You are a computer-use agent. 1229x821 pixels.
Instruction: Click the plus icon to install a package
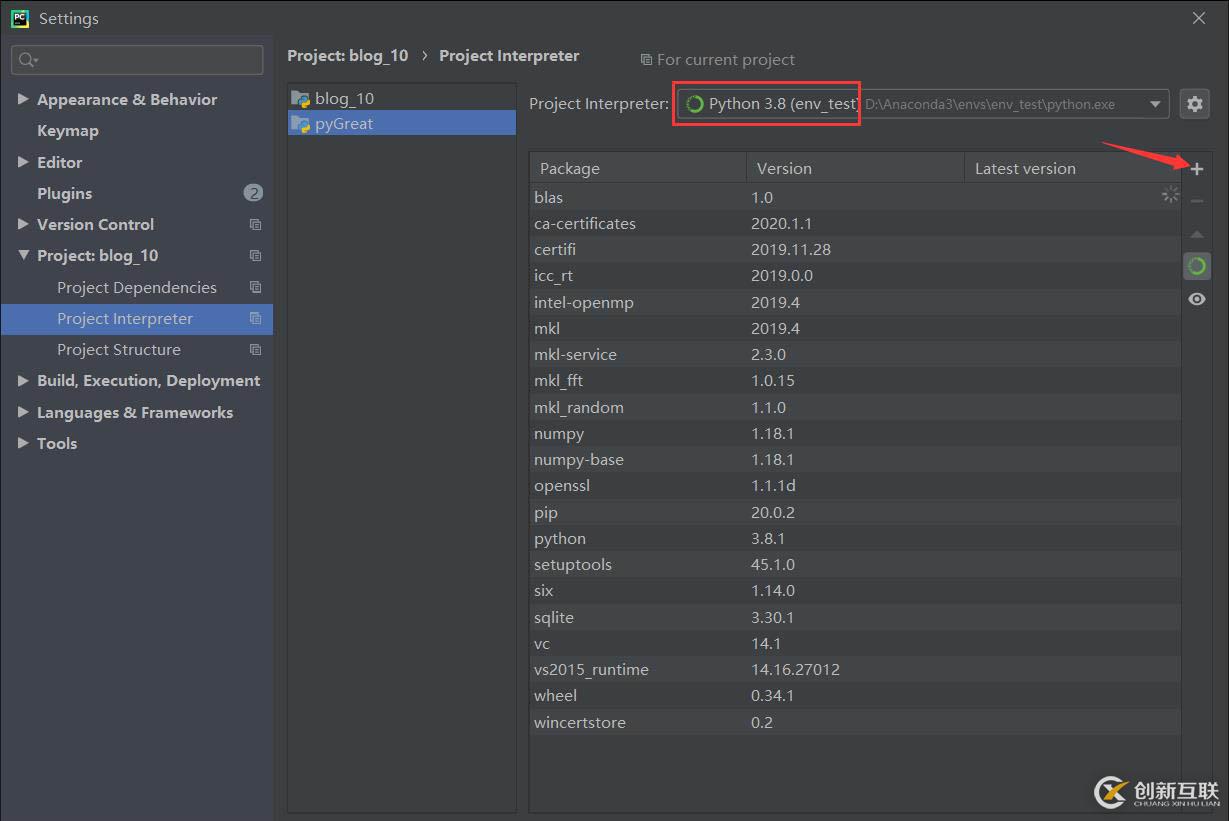point(1196,169)
